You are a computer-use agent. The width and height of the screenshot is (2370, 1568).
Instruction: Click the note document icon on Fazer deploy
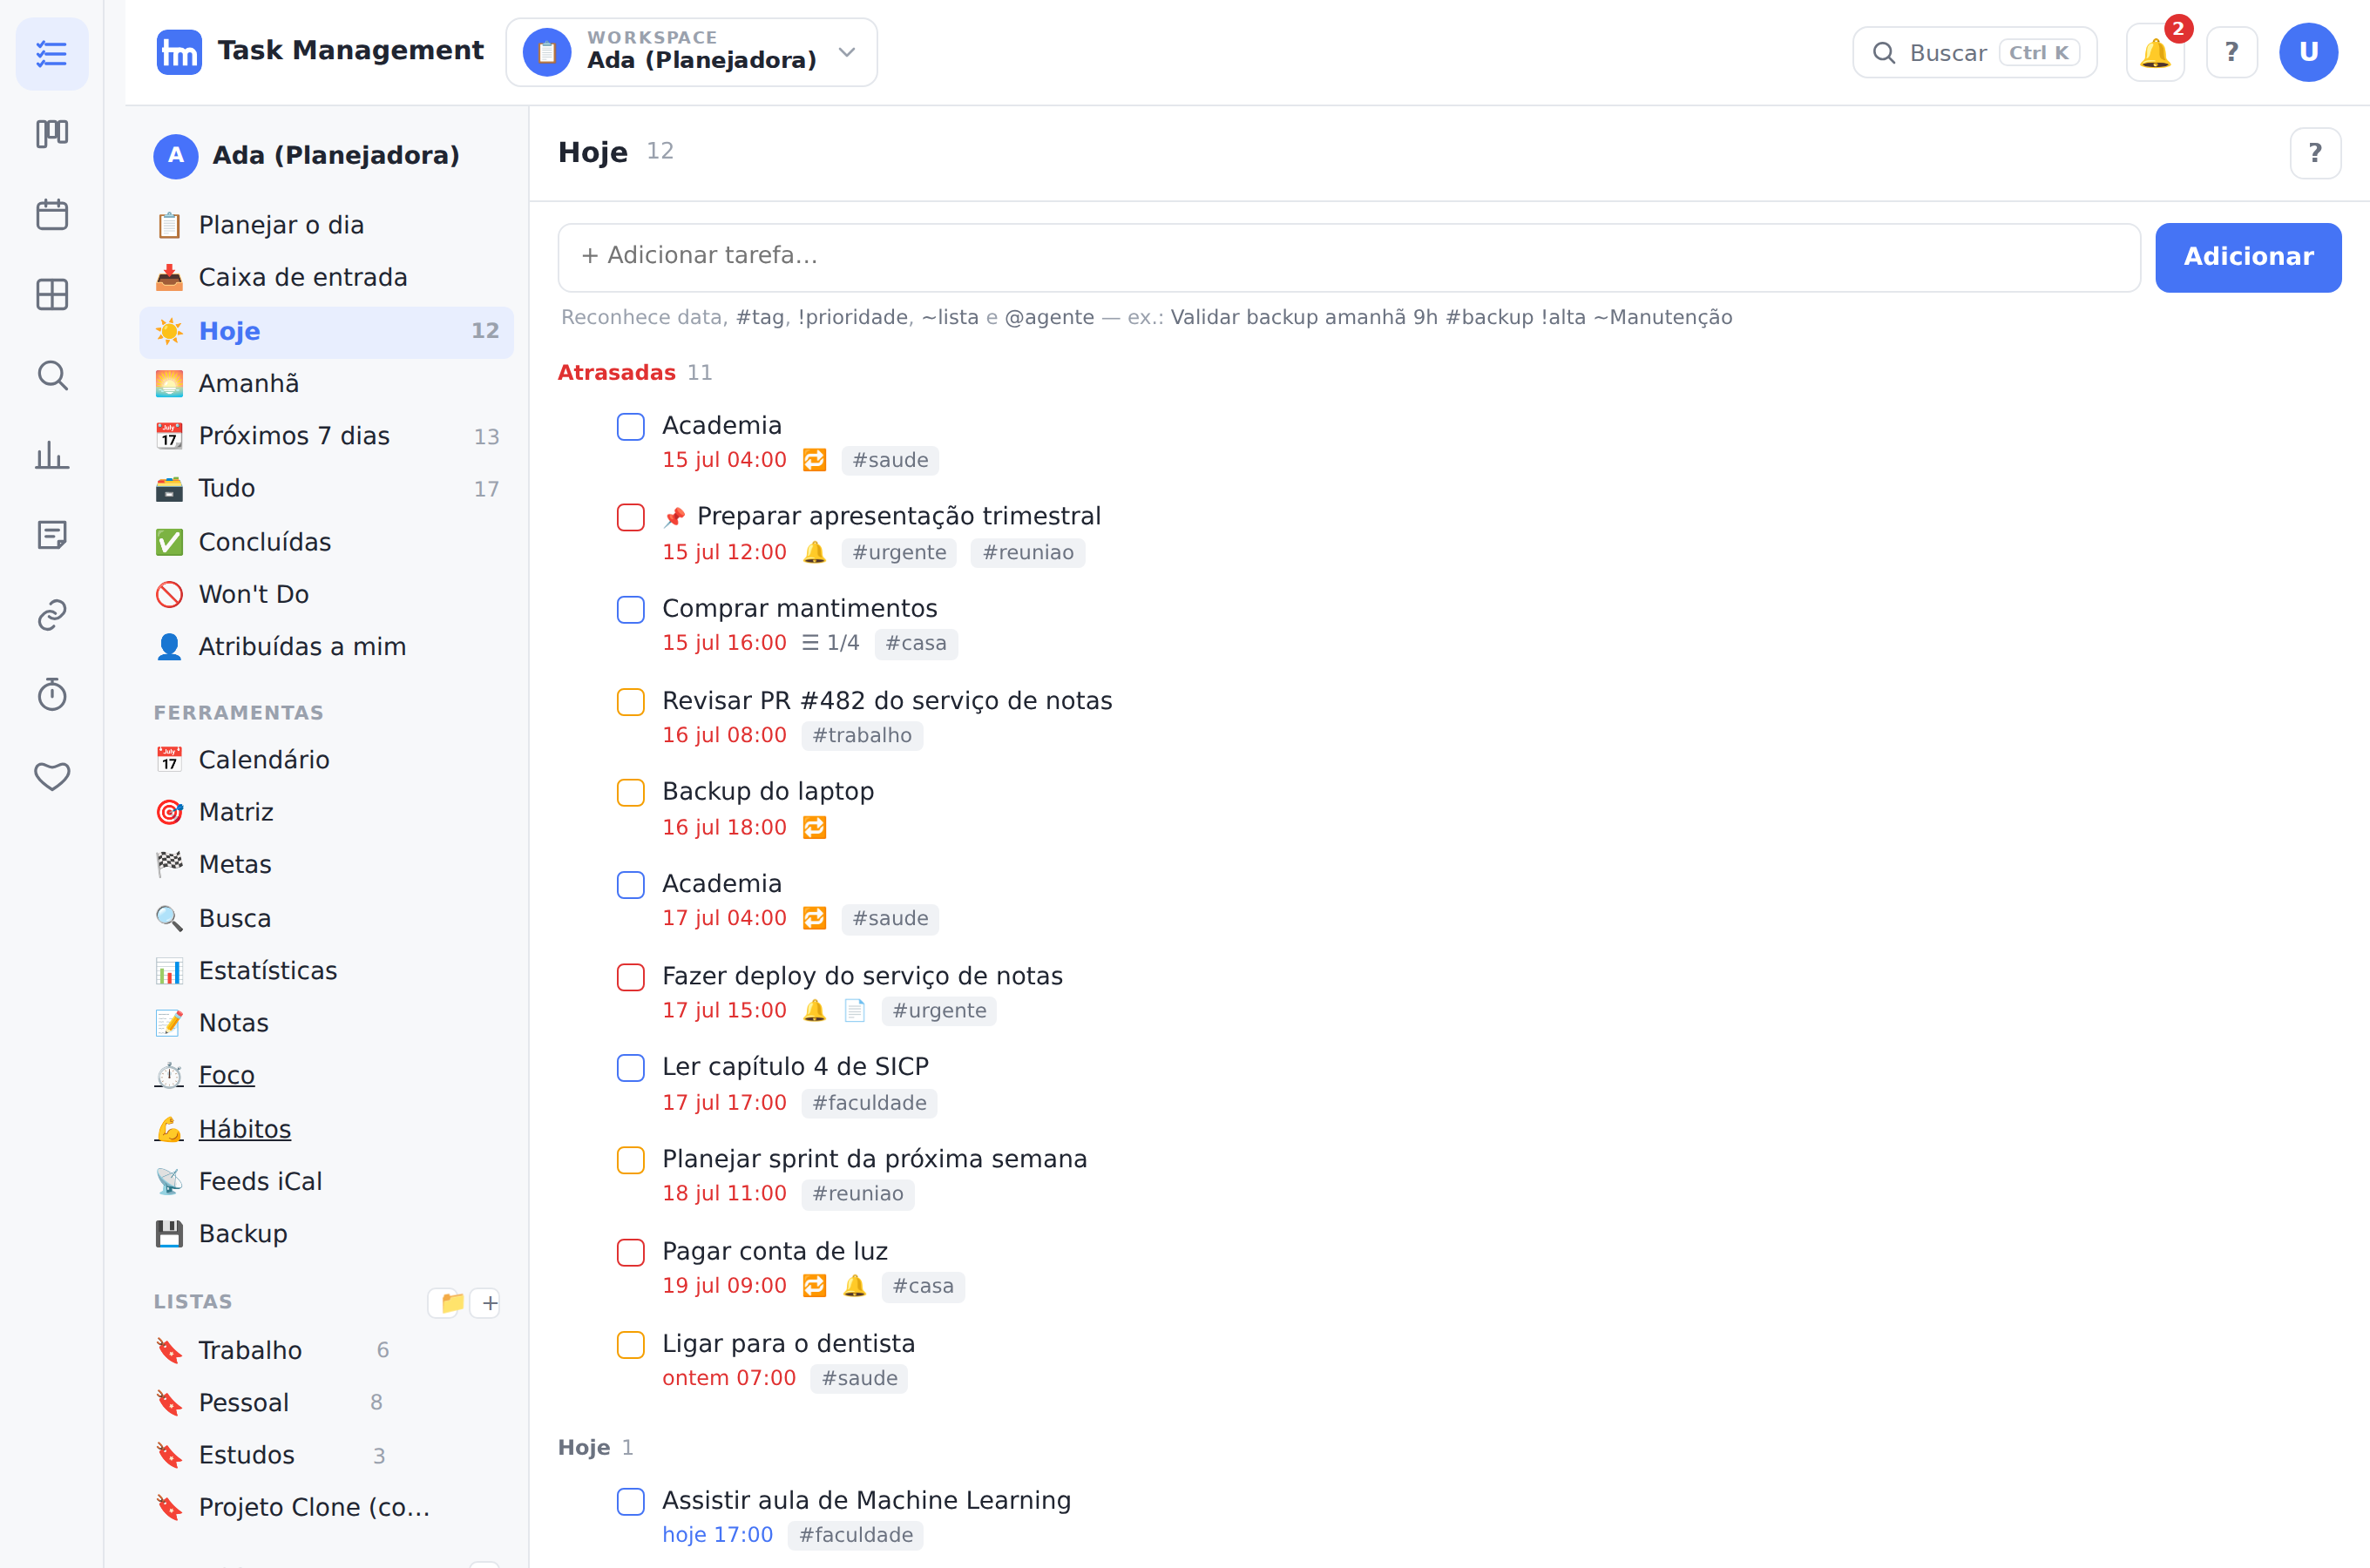[854, 1011]
